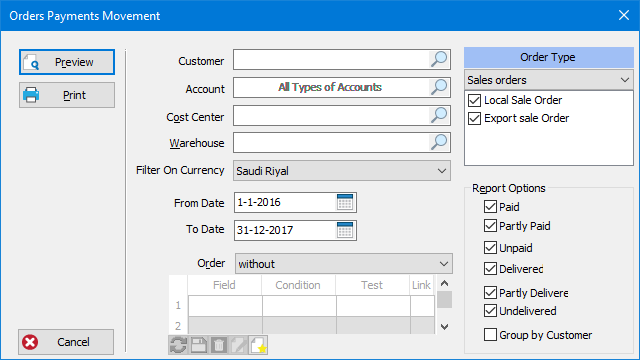Click the Condition column header
The height and width of the screenshot is (360, 640).
pos(298,285)
